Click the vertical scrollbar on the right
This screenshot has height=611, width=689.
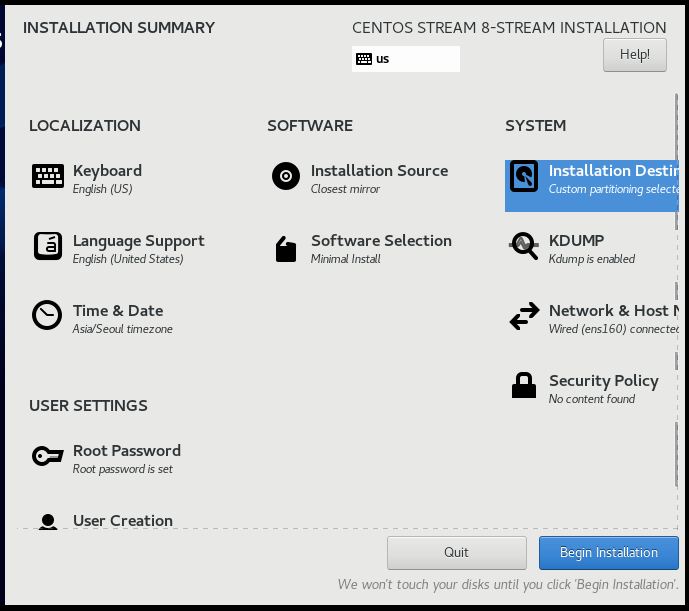point(676,290)
